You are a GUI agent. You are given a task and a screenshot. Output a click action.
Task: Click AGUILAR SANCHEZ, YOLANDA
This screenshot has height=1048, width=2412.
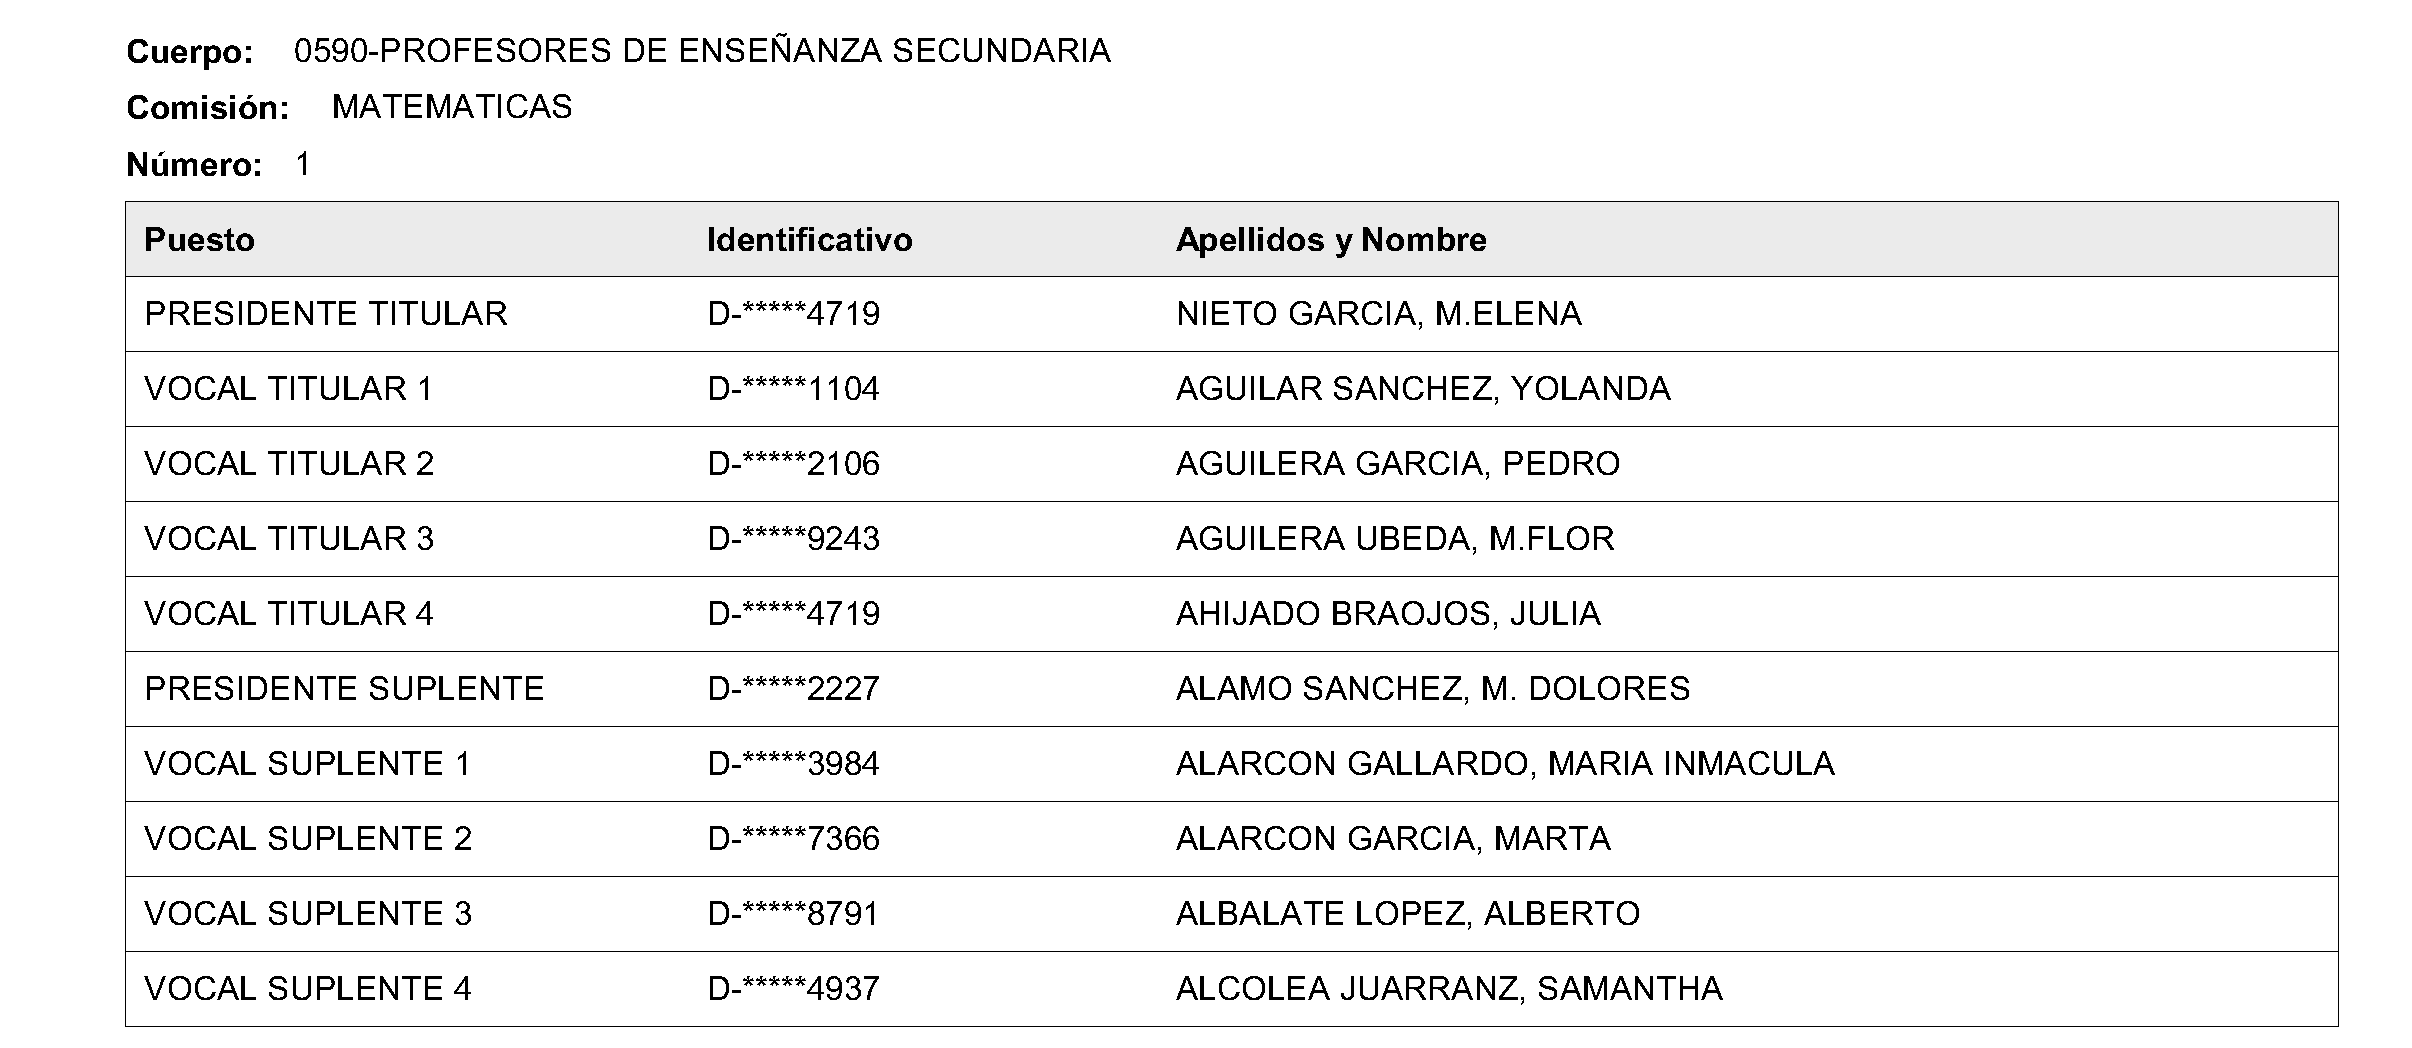tap(1422, 389)
